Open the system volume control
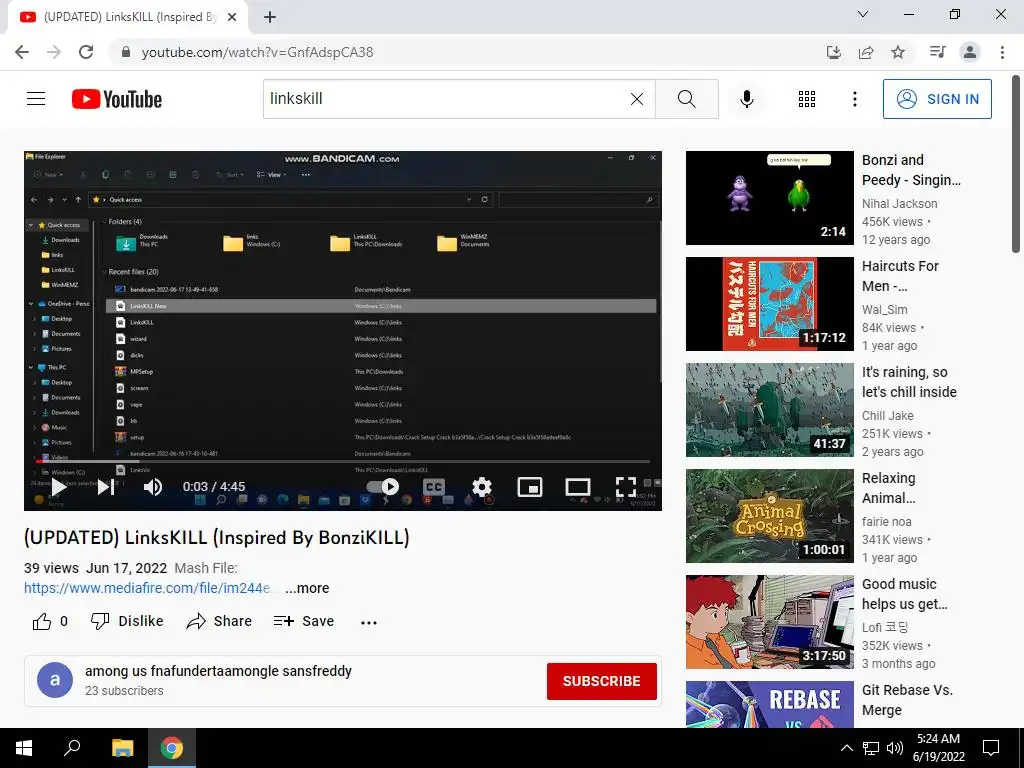 point(895,748)
